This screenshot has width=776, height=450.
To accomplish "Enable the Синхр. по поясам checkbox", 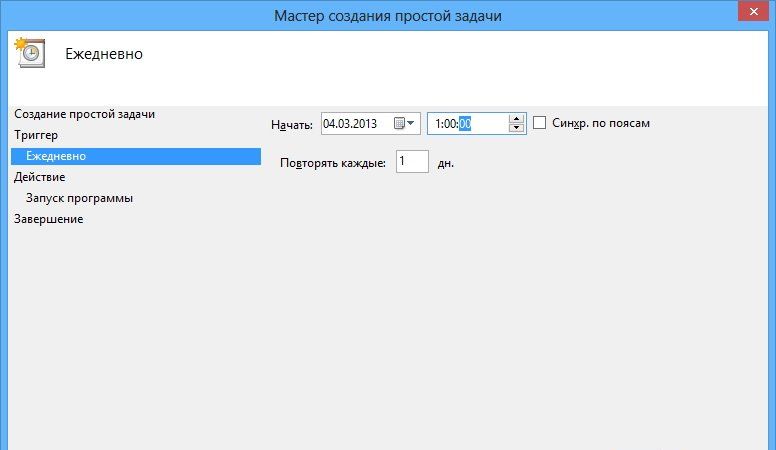I will point(540,123).
